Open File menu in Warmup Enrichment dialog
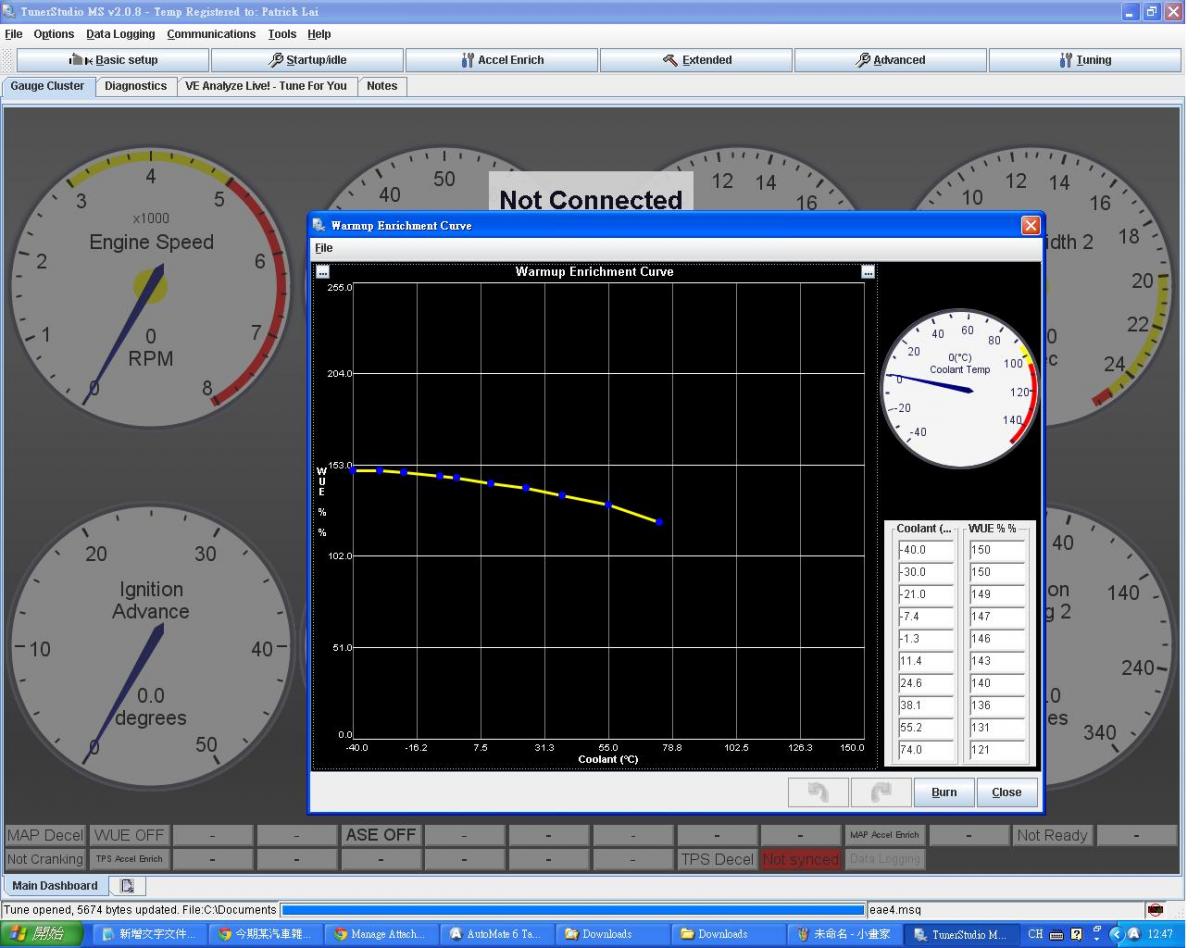This screenshot has width=1200, height=948. pos(323,248)
